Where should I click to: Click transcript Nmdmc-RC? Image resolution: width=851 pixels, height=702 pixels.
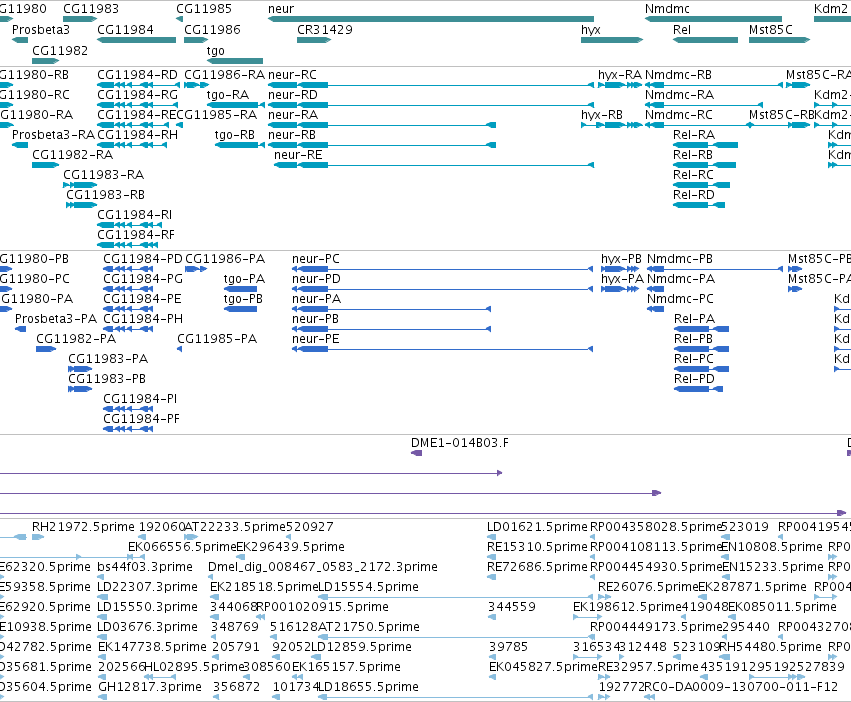click(678, 115)
